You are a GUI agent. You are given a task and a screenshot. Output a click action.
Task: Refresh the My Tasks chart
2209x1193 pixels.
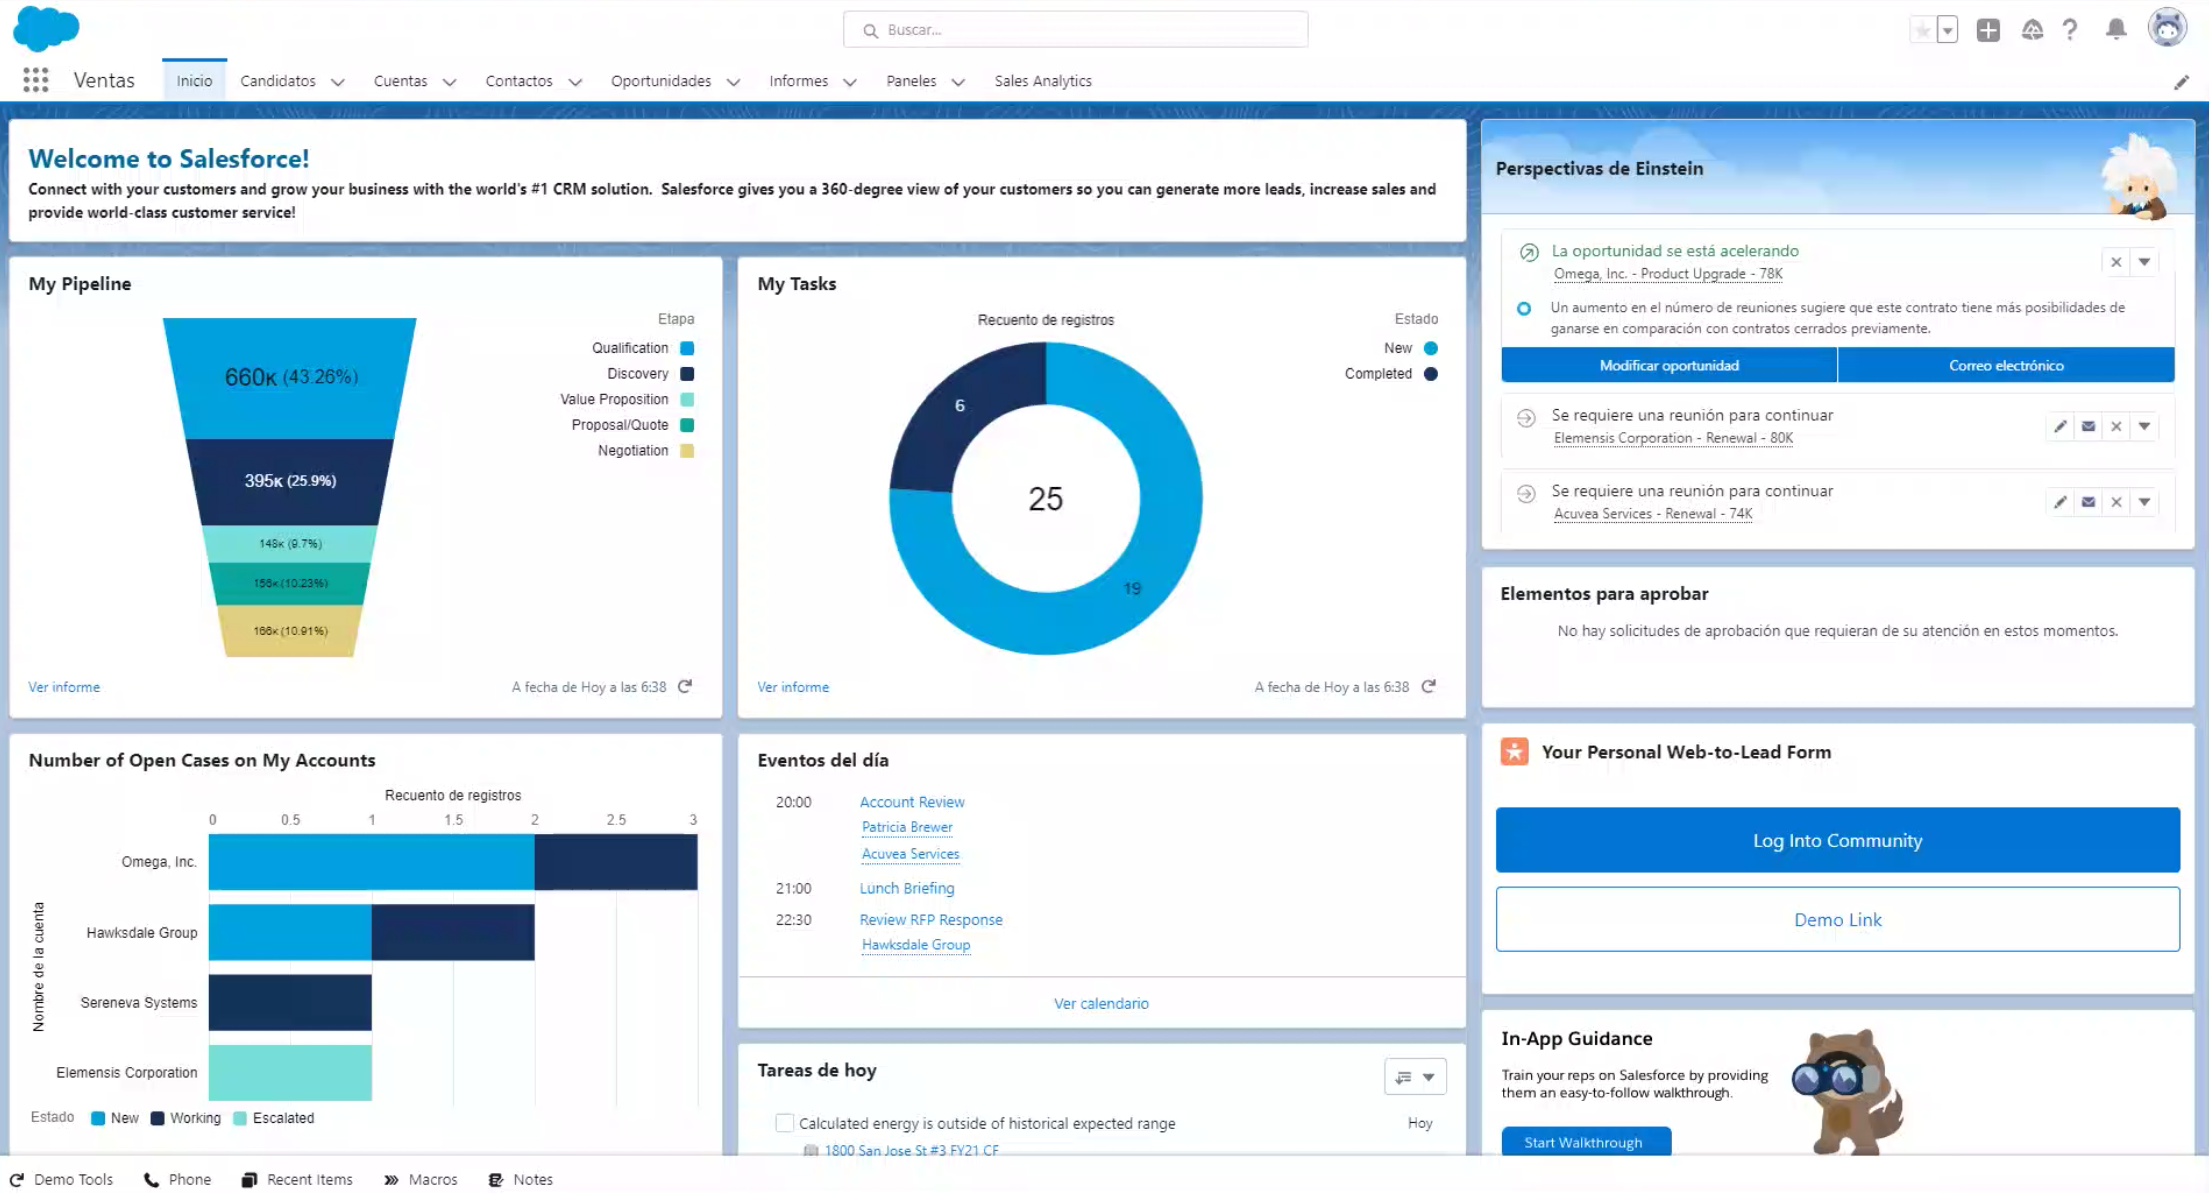[1429, 687]
